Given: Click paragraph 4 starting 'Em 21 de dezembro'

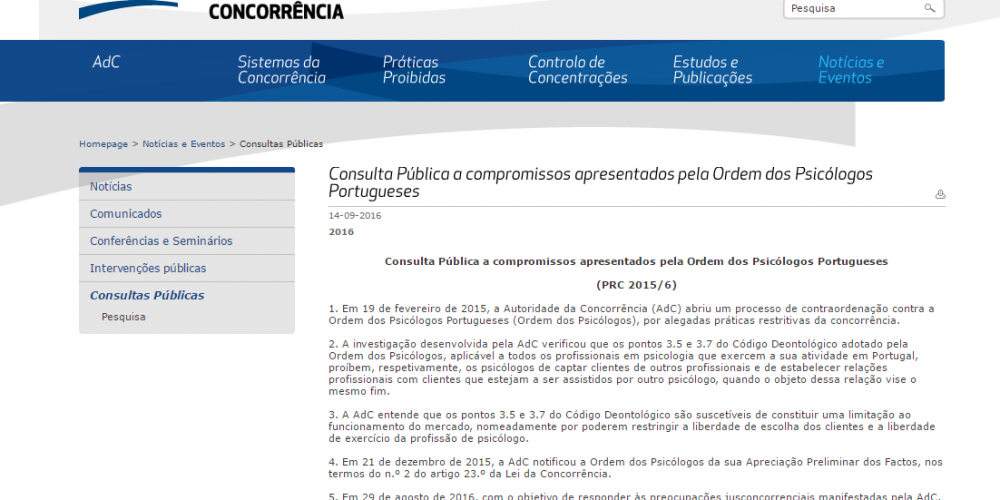Looking at the screenshot, I should point(635,468).
